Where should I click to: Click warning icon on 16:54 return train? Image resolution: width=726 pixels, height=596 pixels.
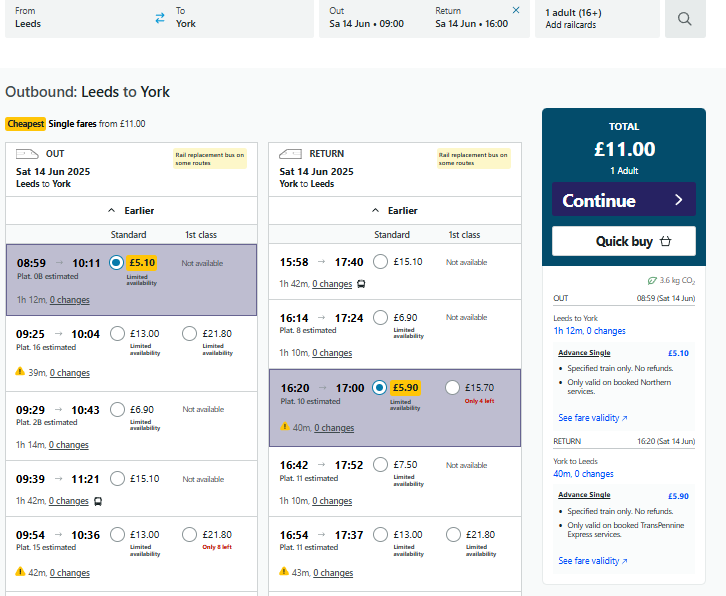pyautogui.click(x=284, y=571)
